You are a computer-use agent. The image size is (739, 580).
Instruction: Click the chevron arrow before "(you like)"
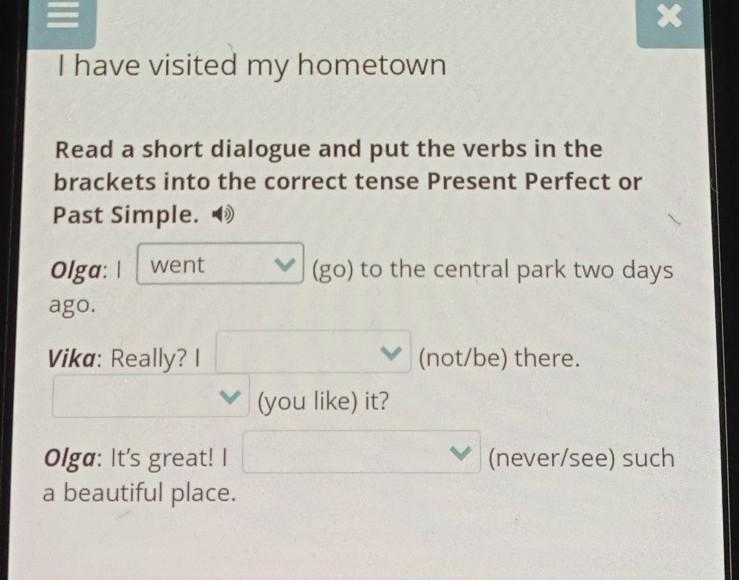coord(231,398)
